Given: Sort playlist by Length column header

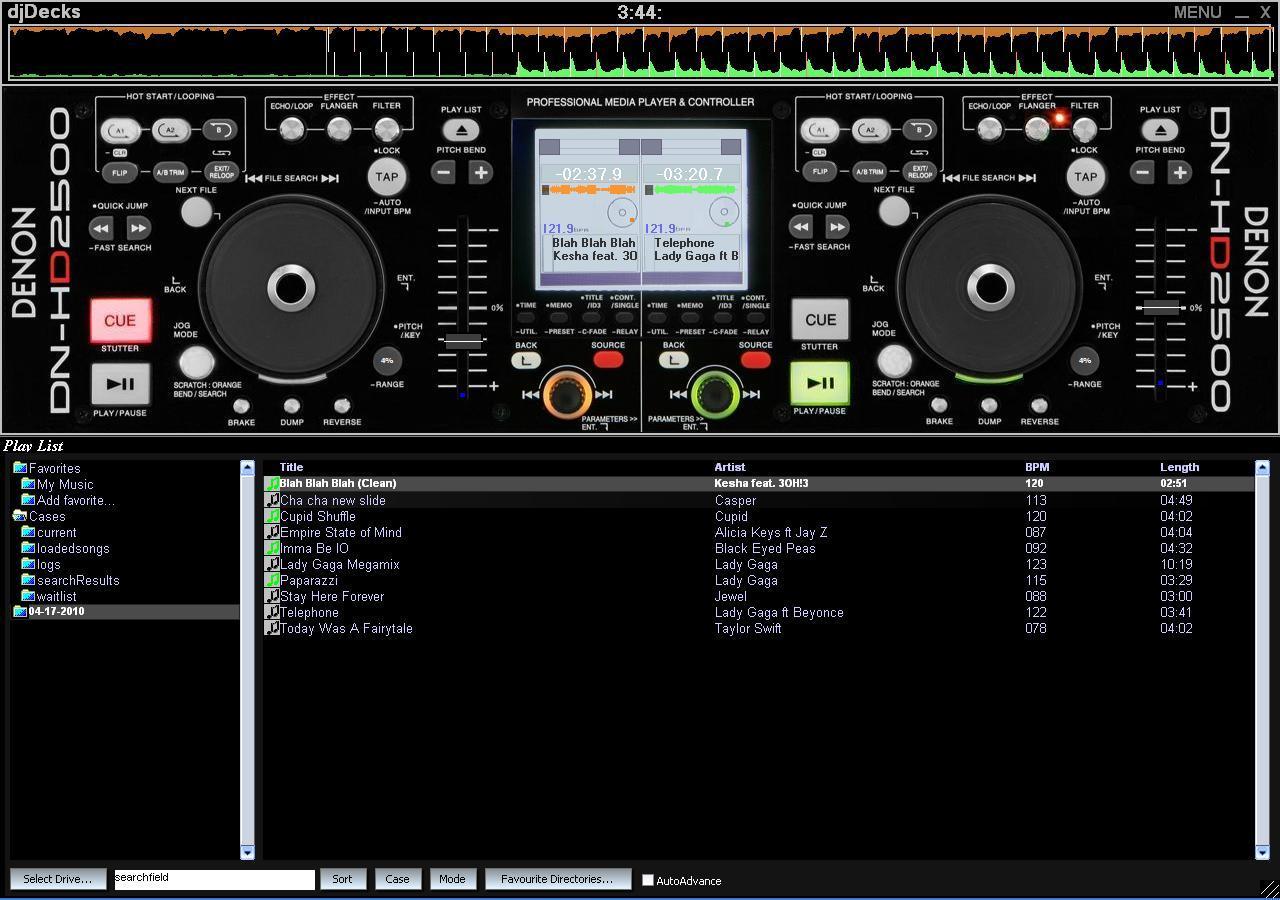Looking at the screenshot, I should [1179, 467].
